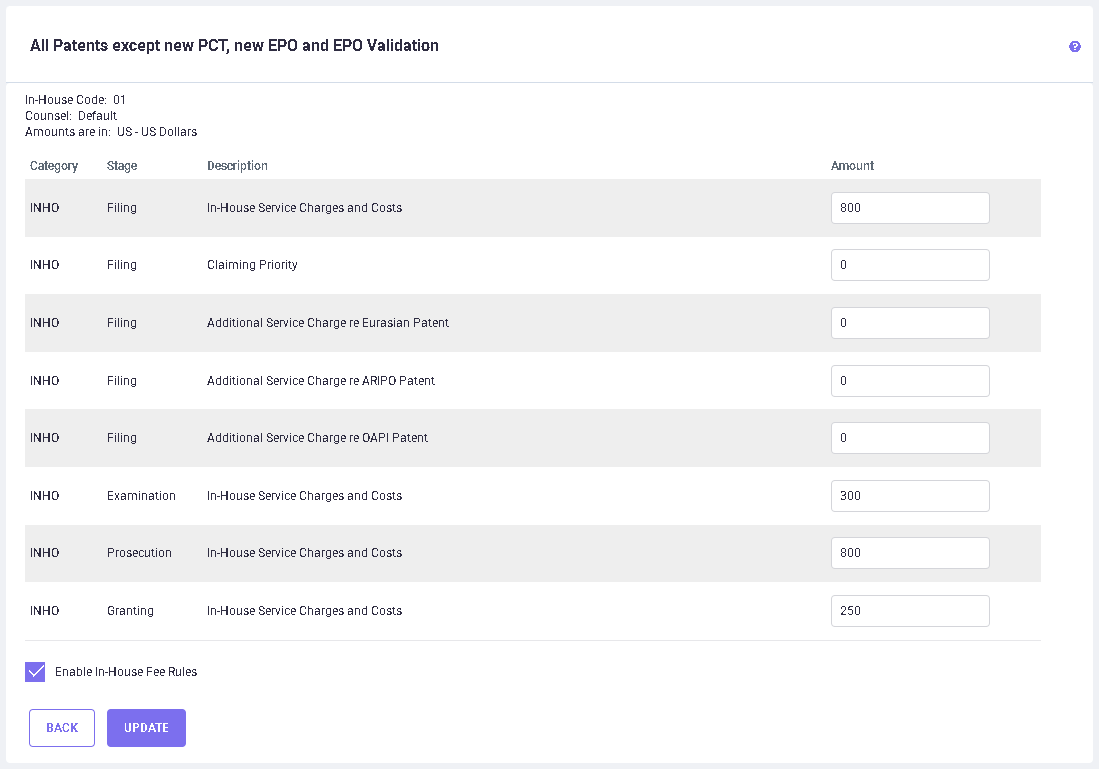Focus the amount field for Claiming Priority

pyautogui.click(x=909, y=265)
